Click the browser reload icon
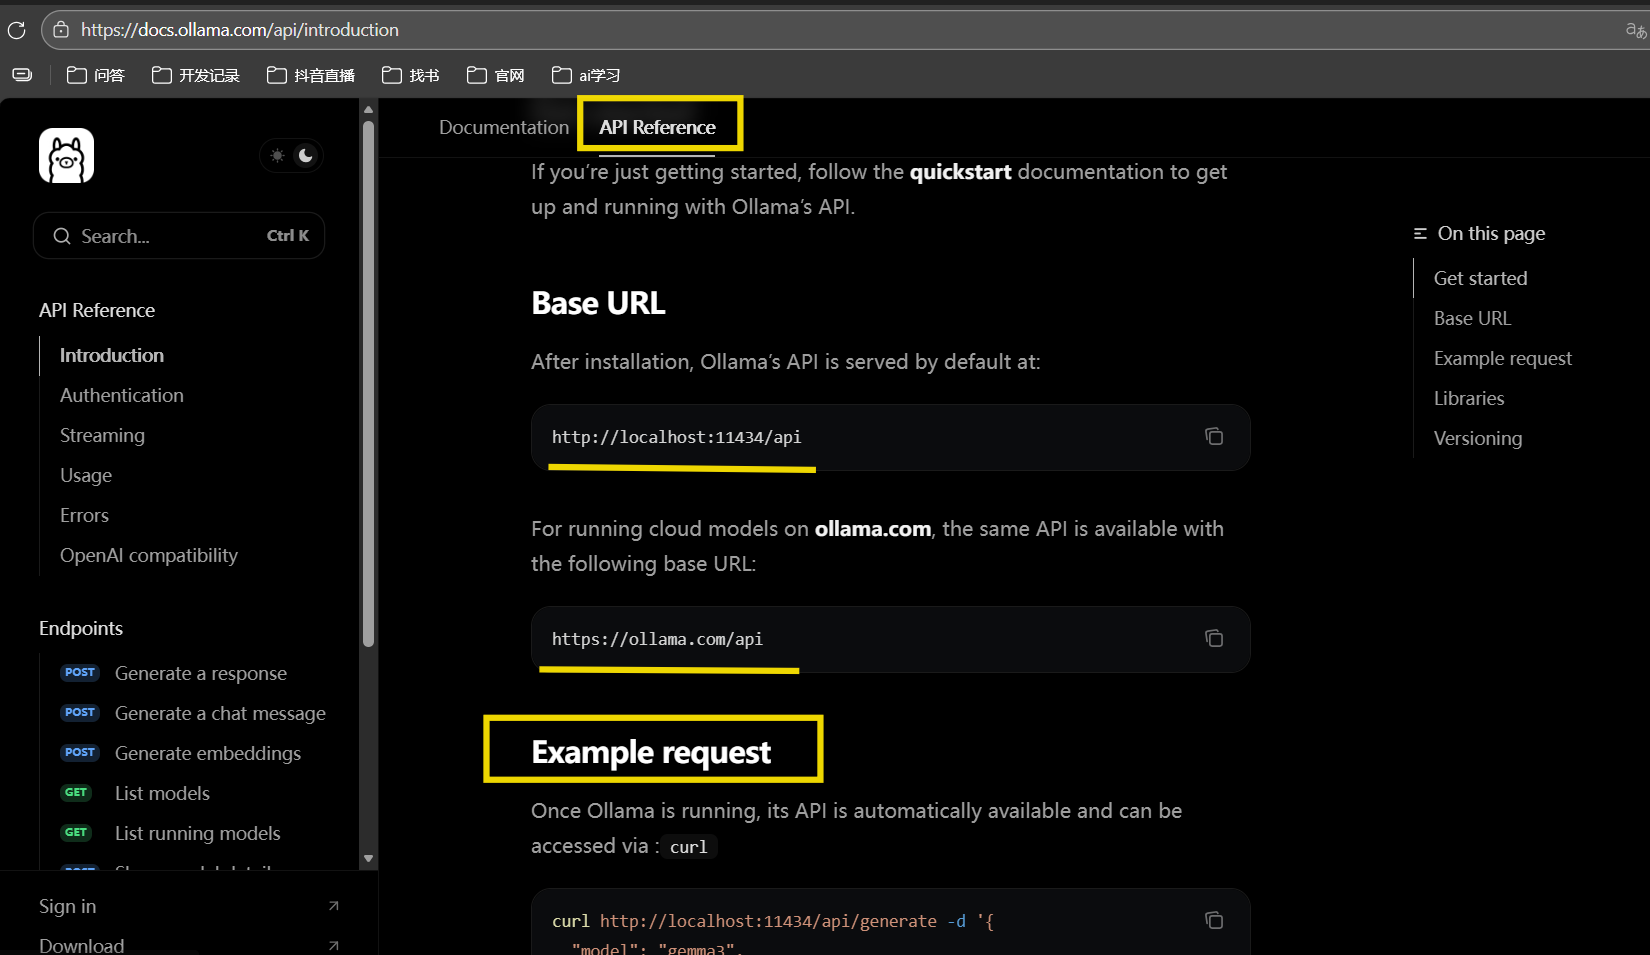The image size is (1650, 955). 16,30
